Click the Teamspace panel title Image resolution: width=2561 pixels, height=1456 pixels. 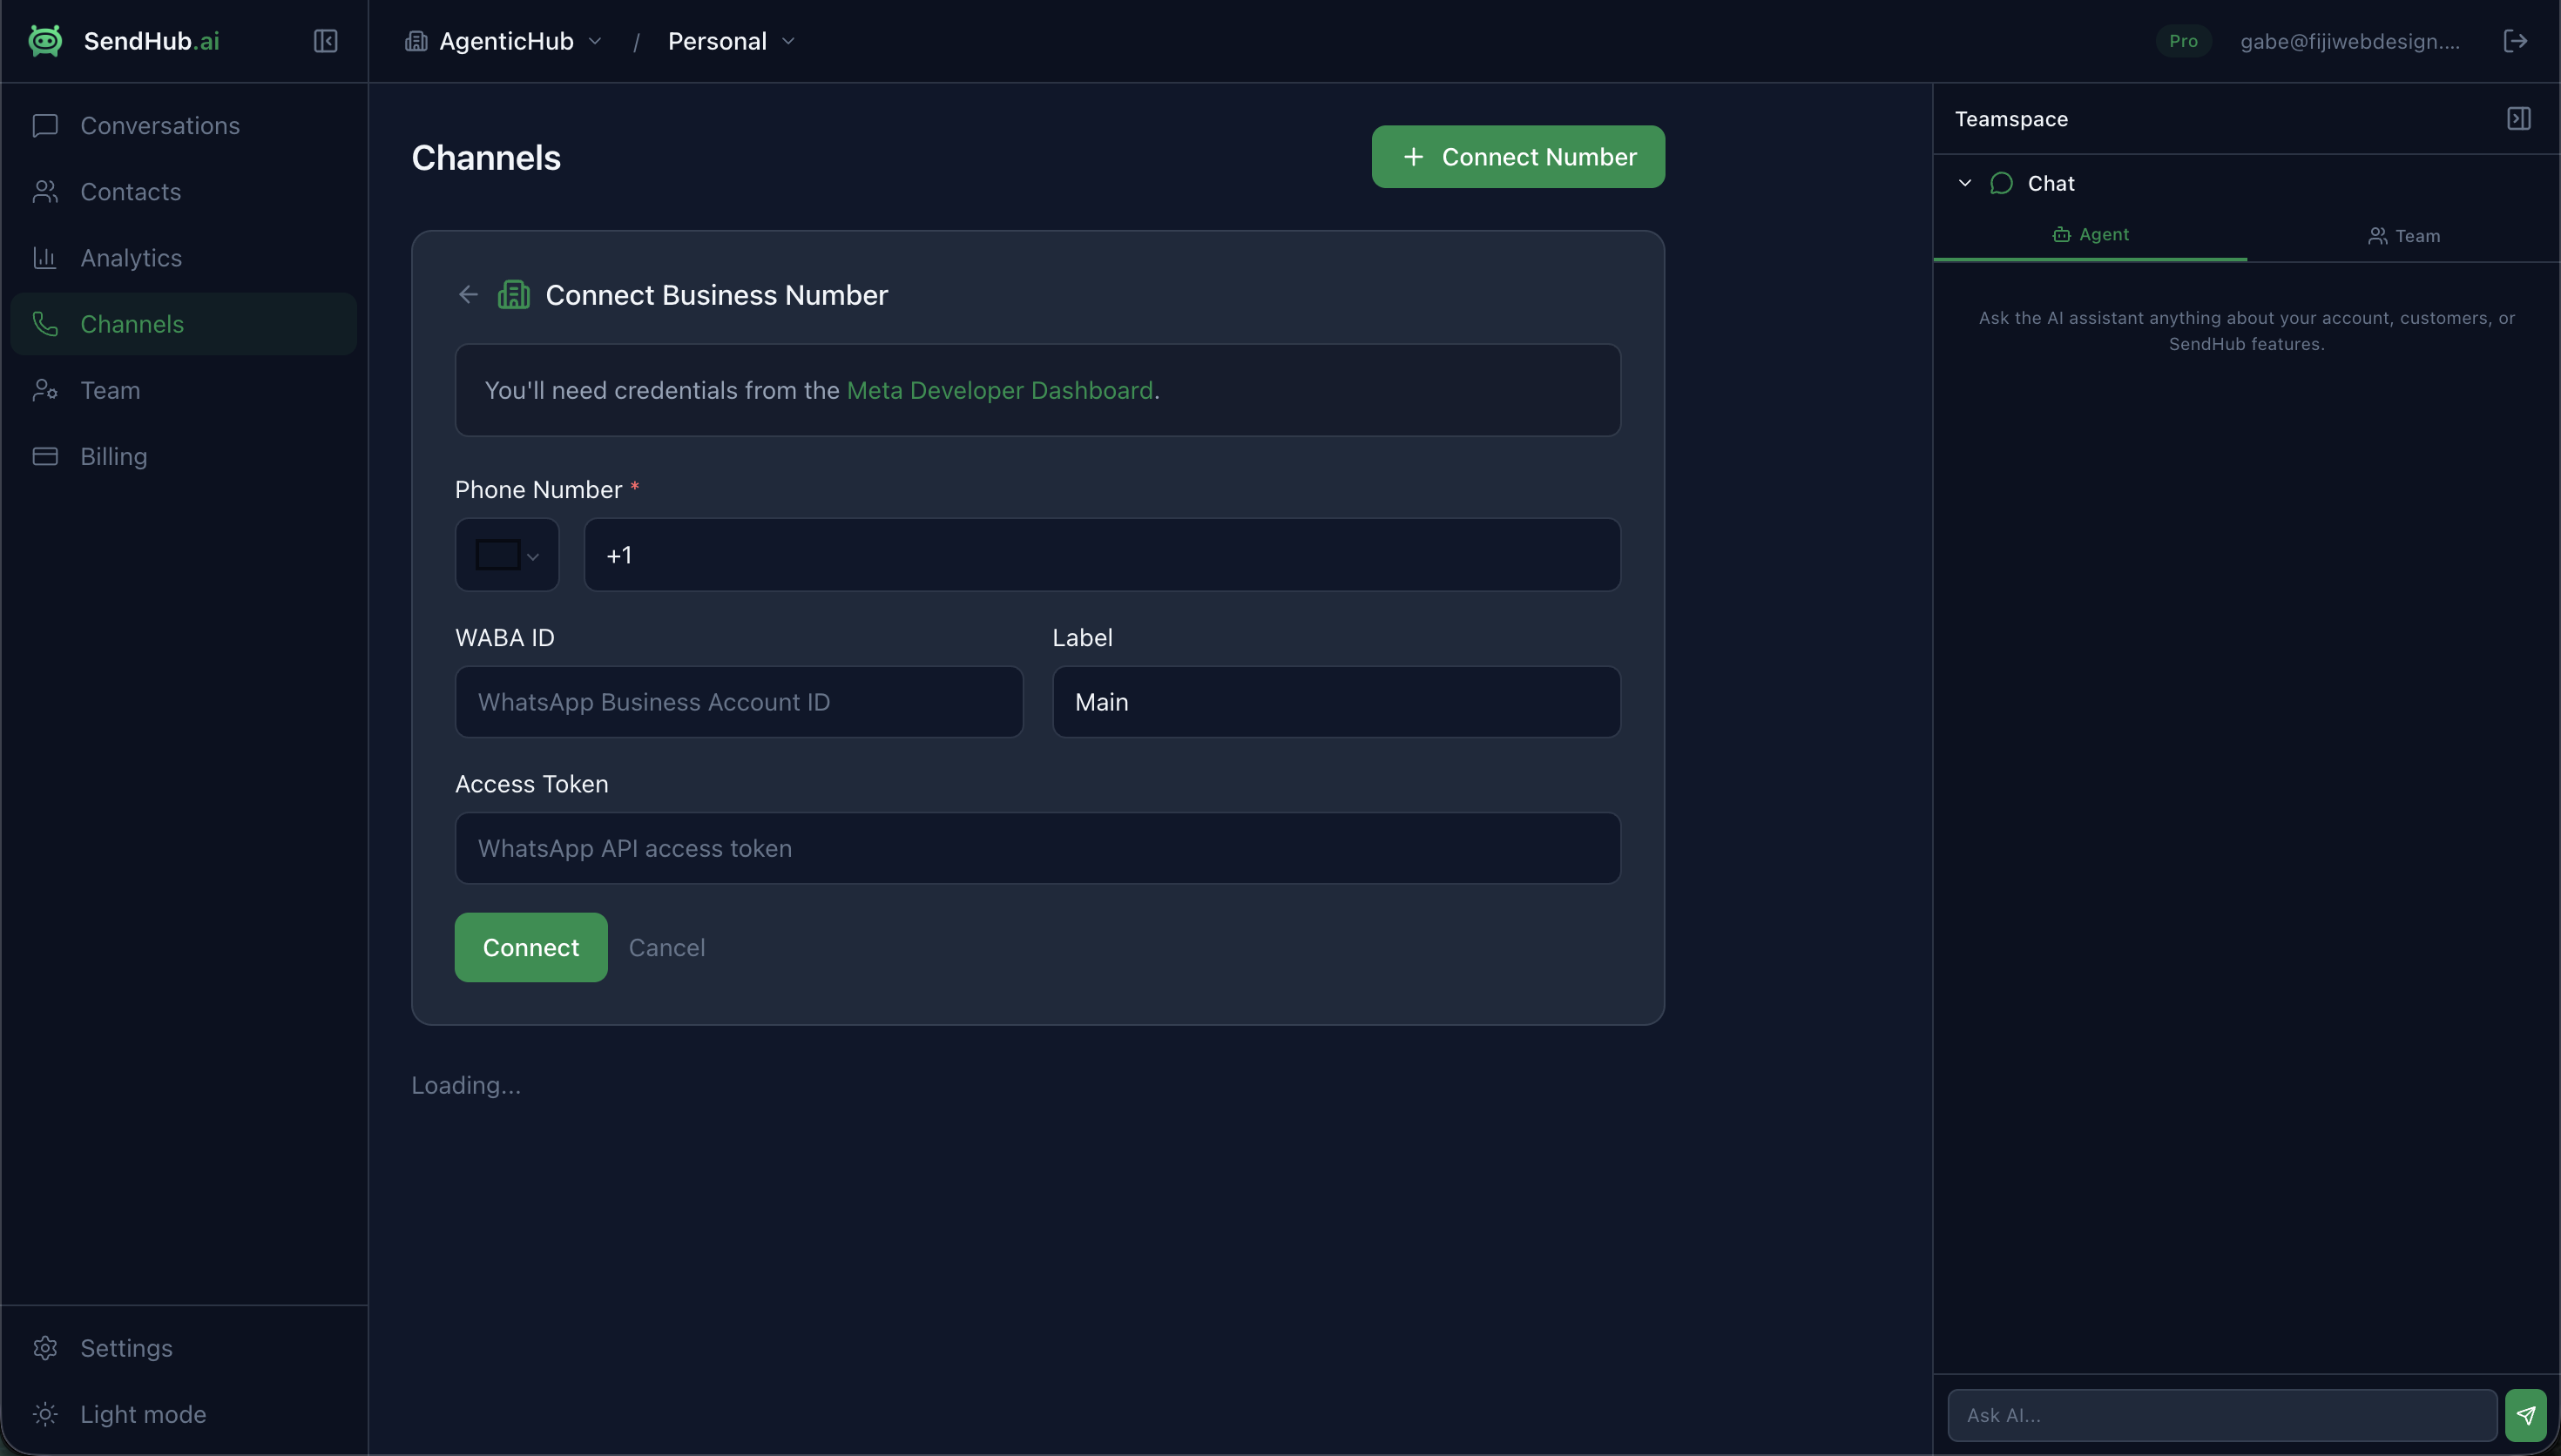(2011, 118)
